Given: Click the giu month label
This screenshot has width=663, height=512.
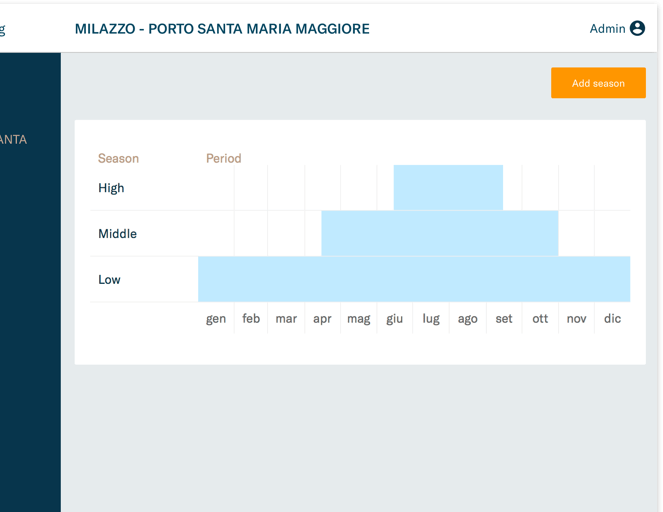Looking at the screenshot, I should [395, 319].
